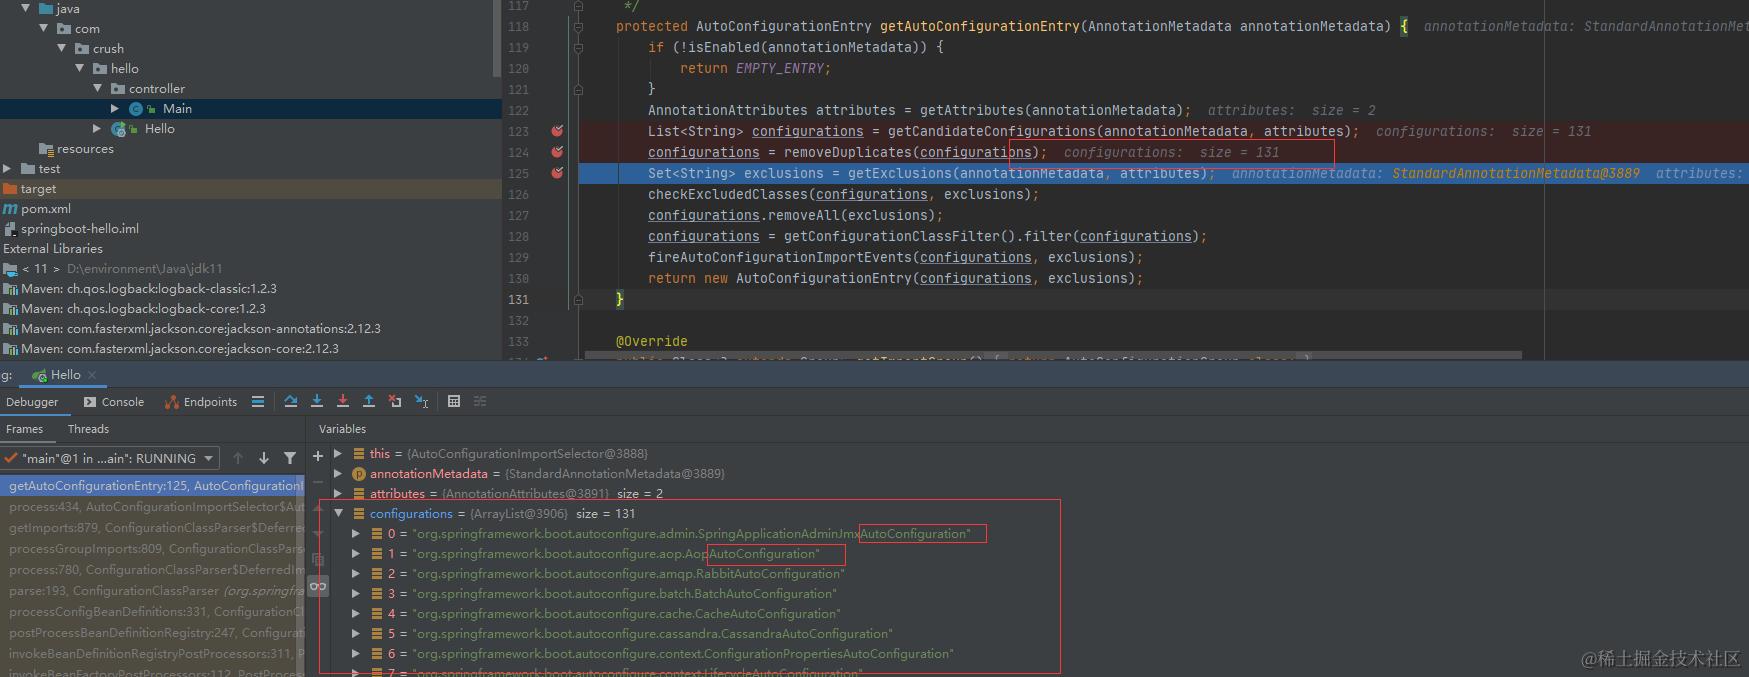Click the Show Execution Point icon
Image resolution: width=1749 pixels, height=677 pixels.
tap(258, 401)
